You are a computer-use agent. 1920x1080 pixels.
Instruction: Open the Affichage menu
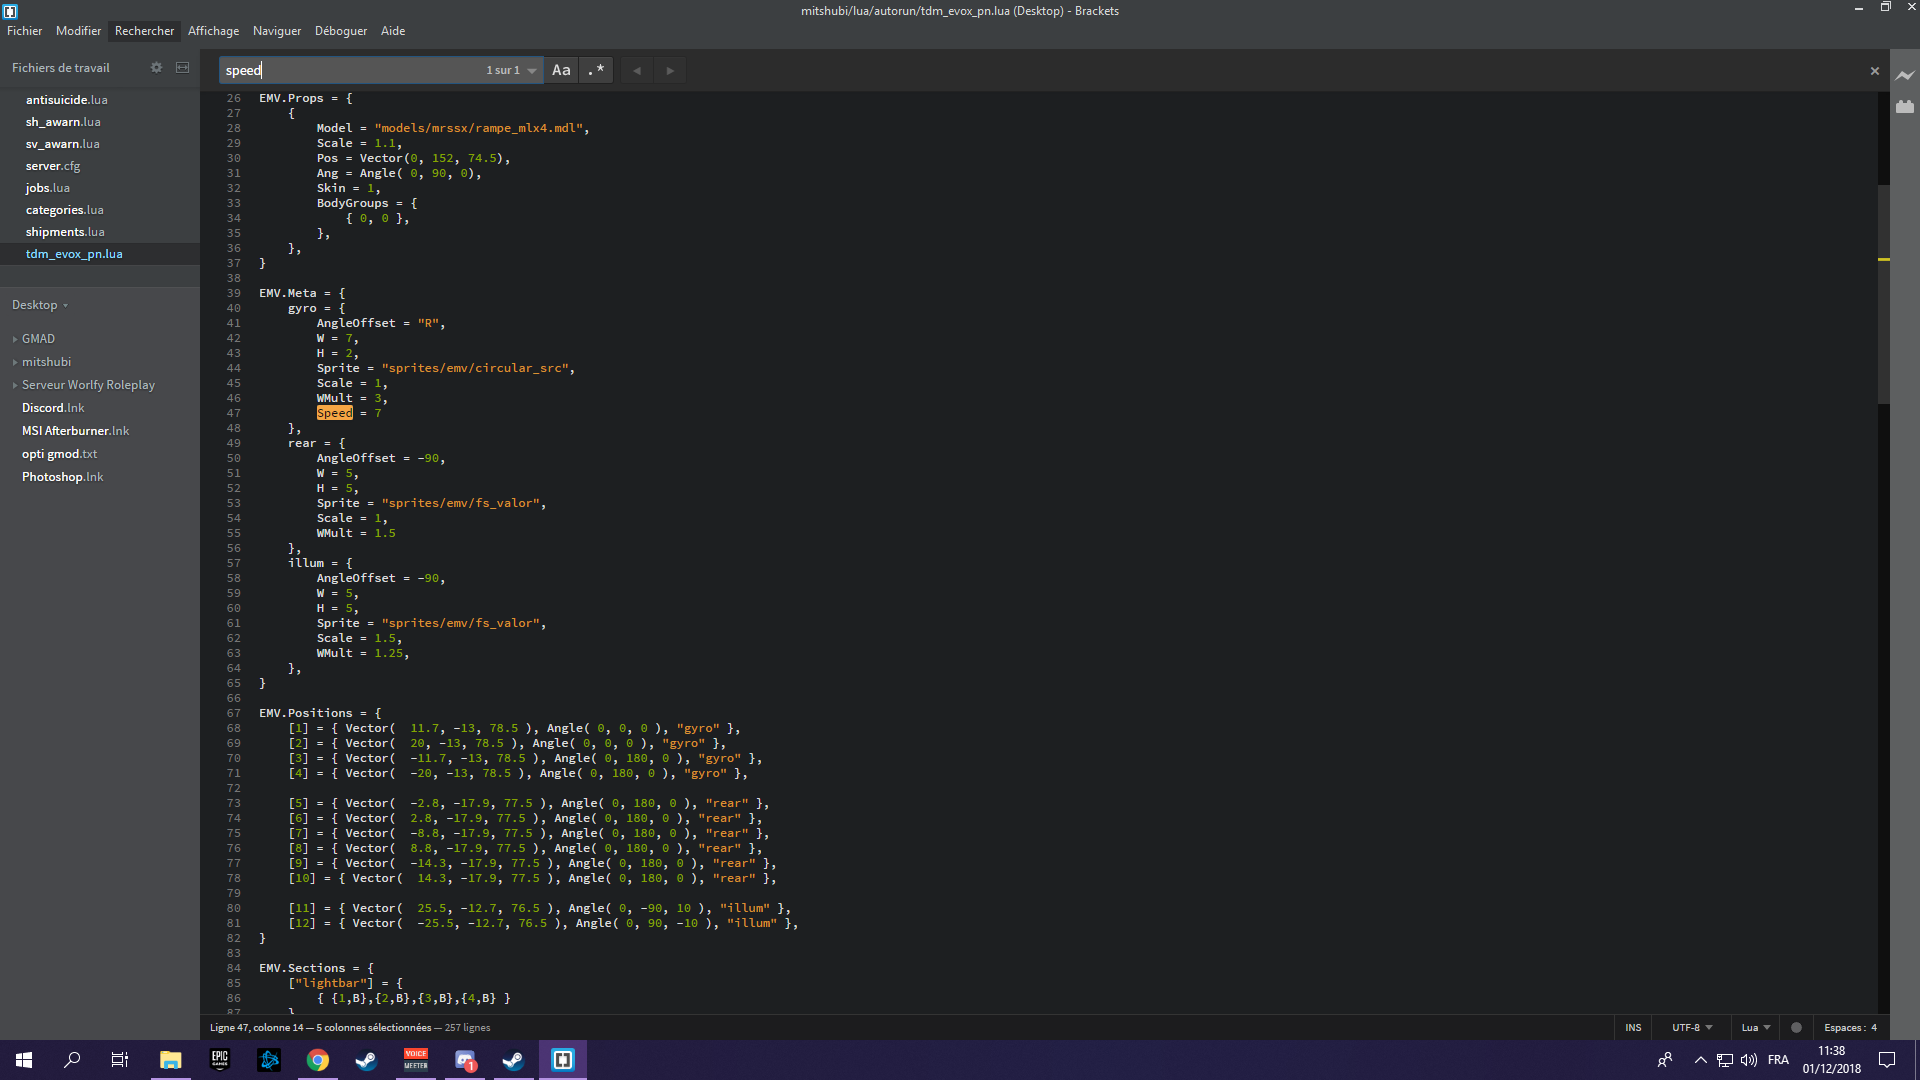(213, 31)
